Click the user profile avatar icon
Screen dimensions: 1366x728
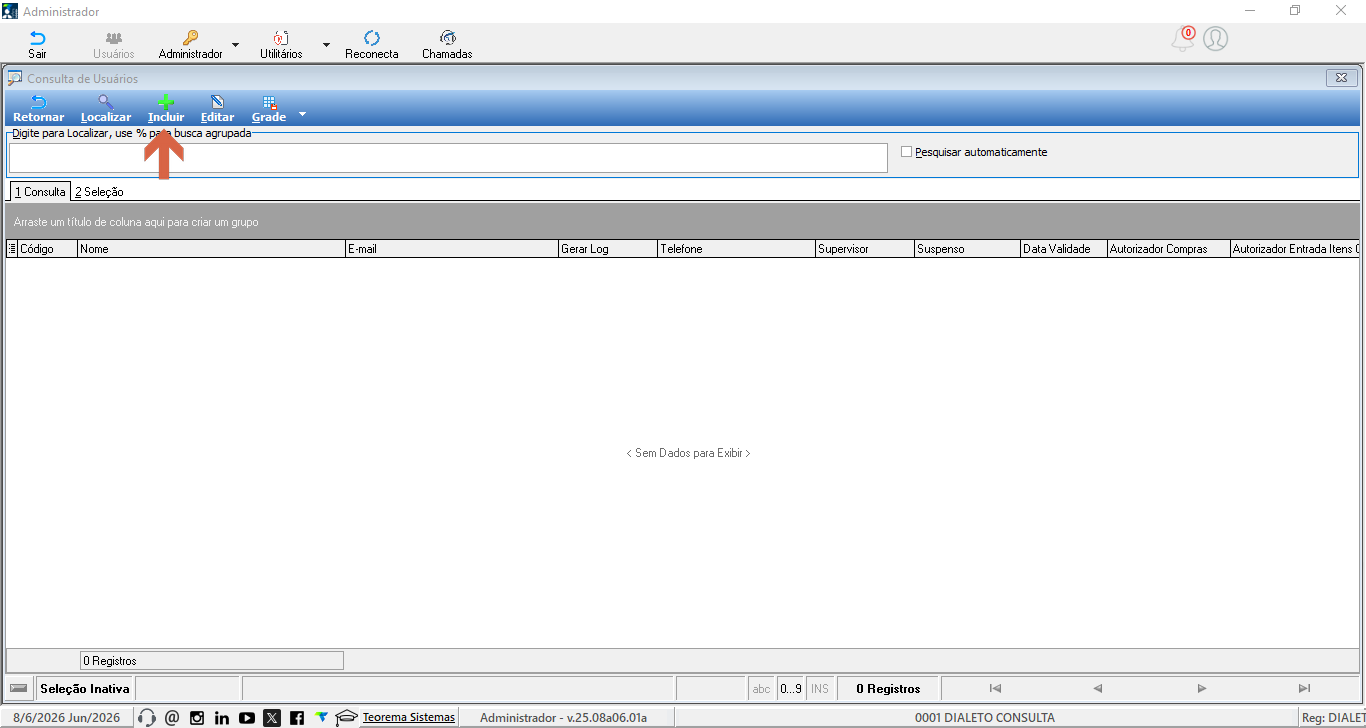1215,39
